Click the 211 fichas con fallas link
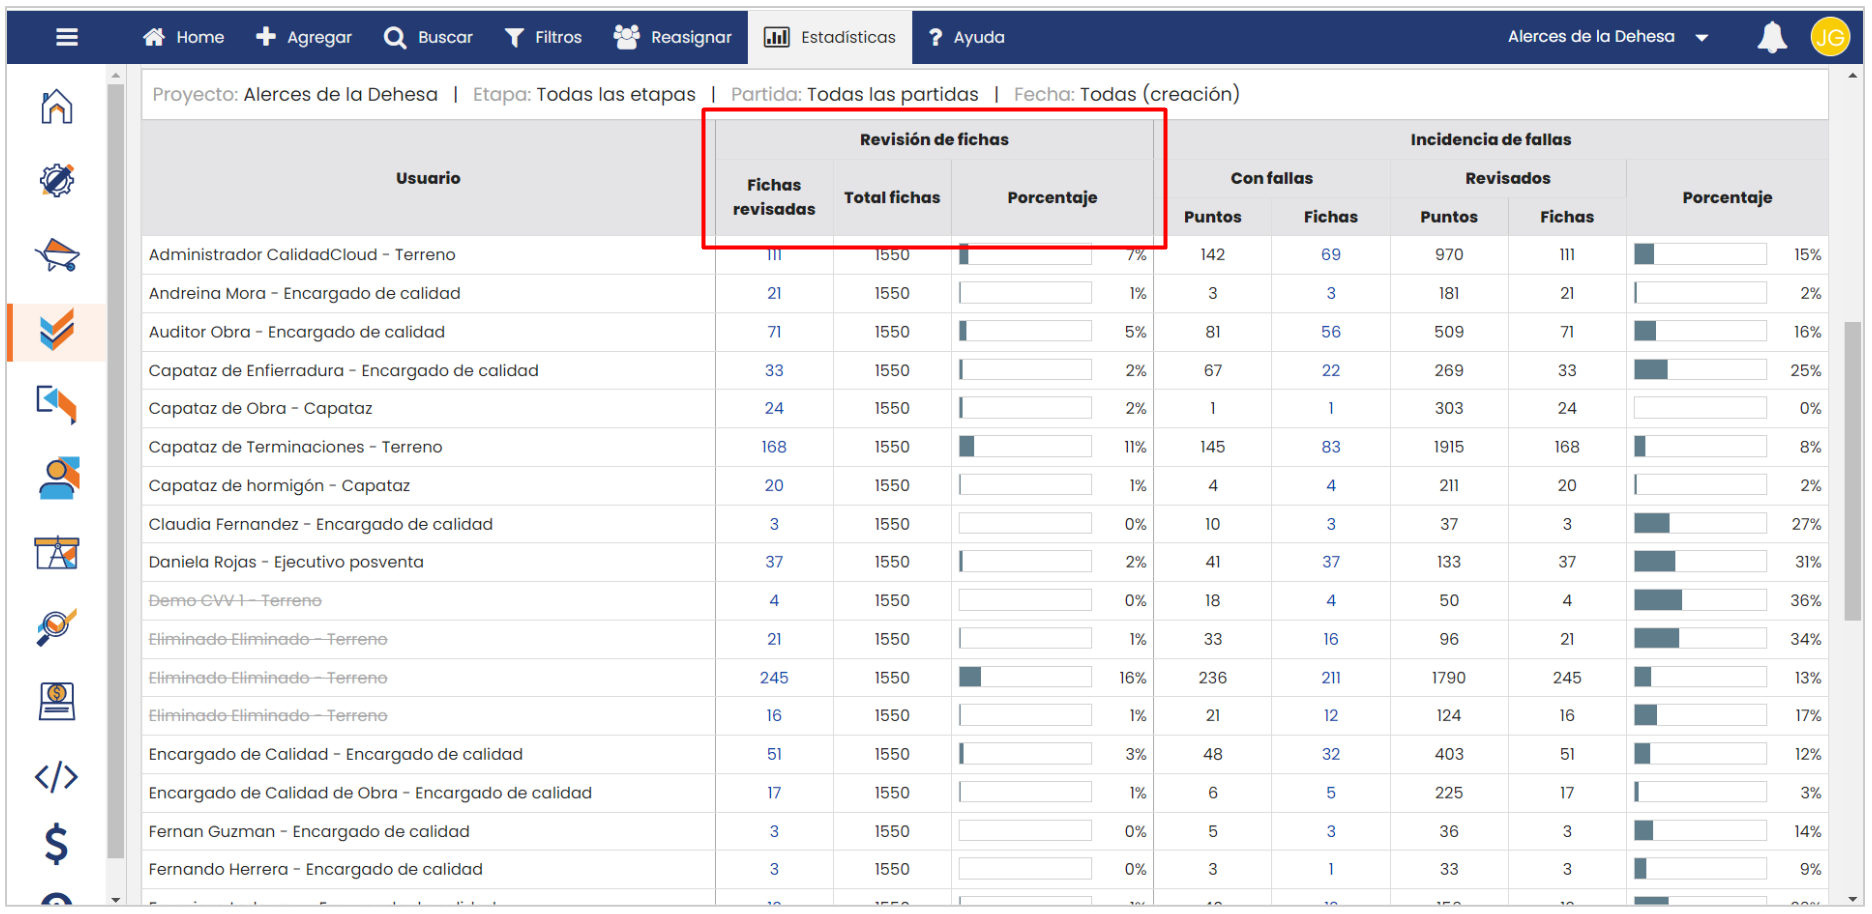The width and height of the screenshot is (1872, 914). [1330, 678]
